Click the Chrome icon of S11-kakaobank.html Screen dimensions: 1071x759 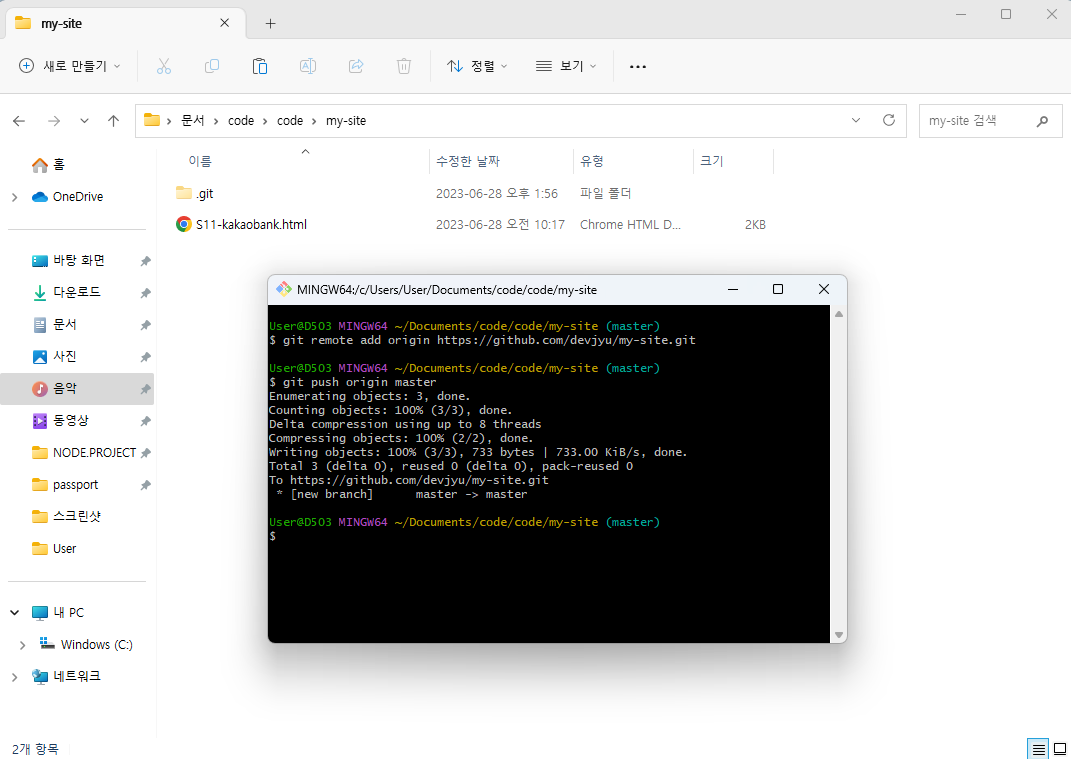[x=184, y=224]
